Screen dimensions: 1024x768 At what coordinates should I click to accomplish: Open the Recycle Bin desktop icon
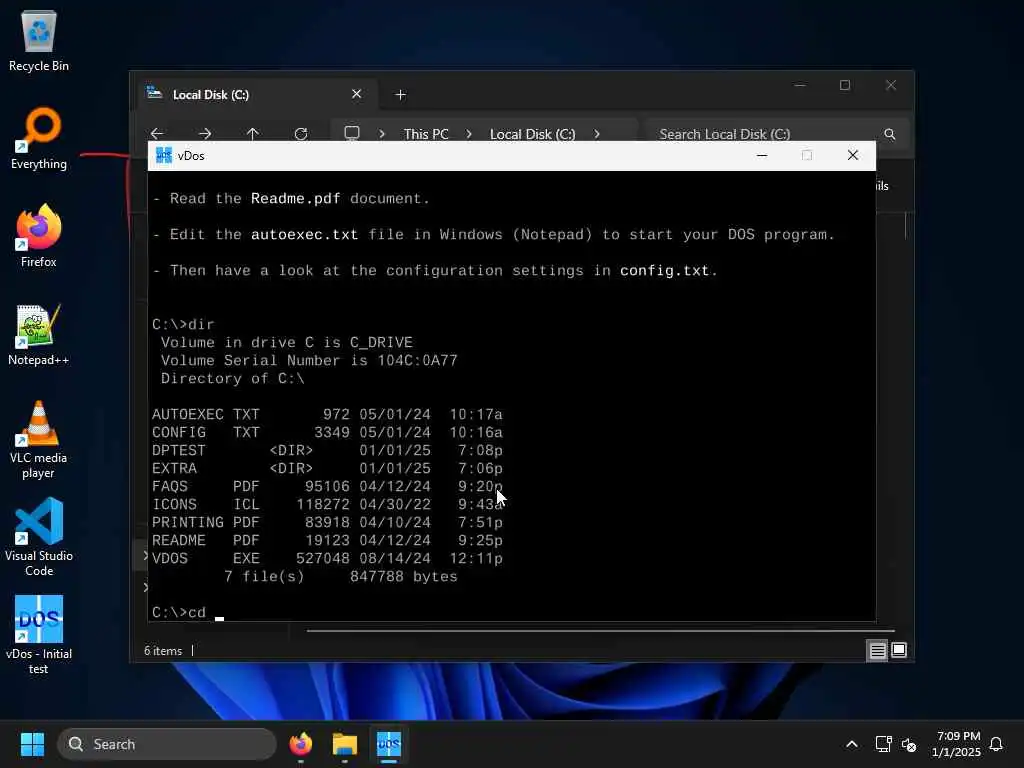coord(39,40)
